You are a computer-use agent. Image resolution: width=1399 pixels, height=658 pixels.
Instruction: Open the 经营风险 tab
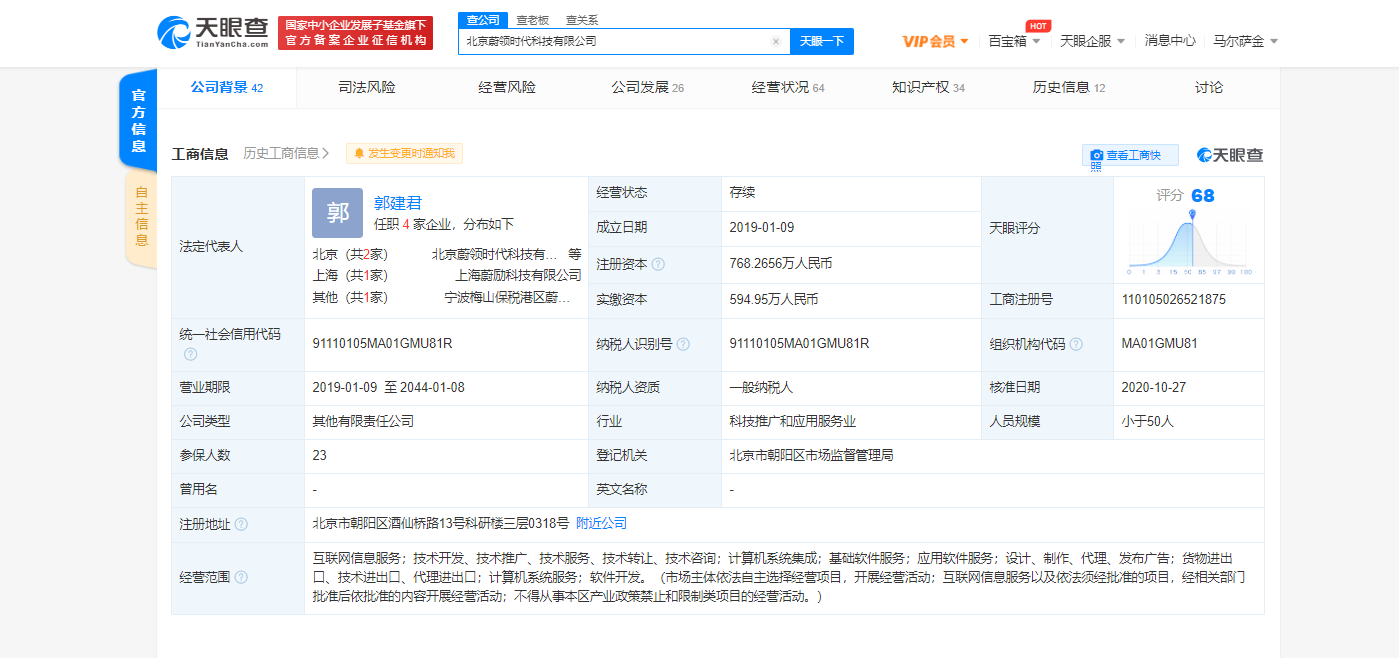[507, 87]
